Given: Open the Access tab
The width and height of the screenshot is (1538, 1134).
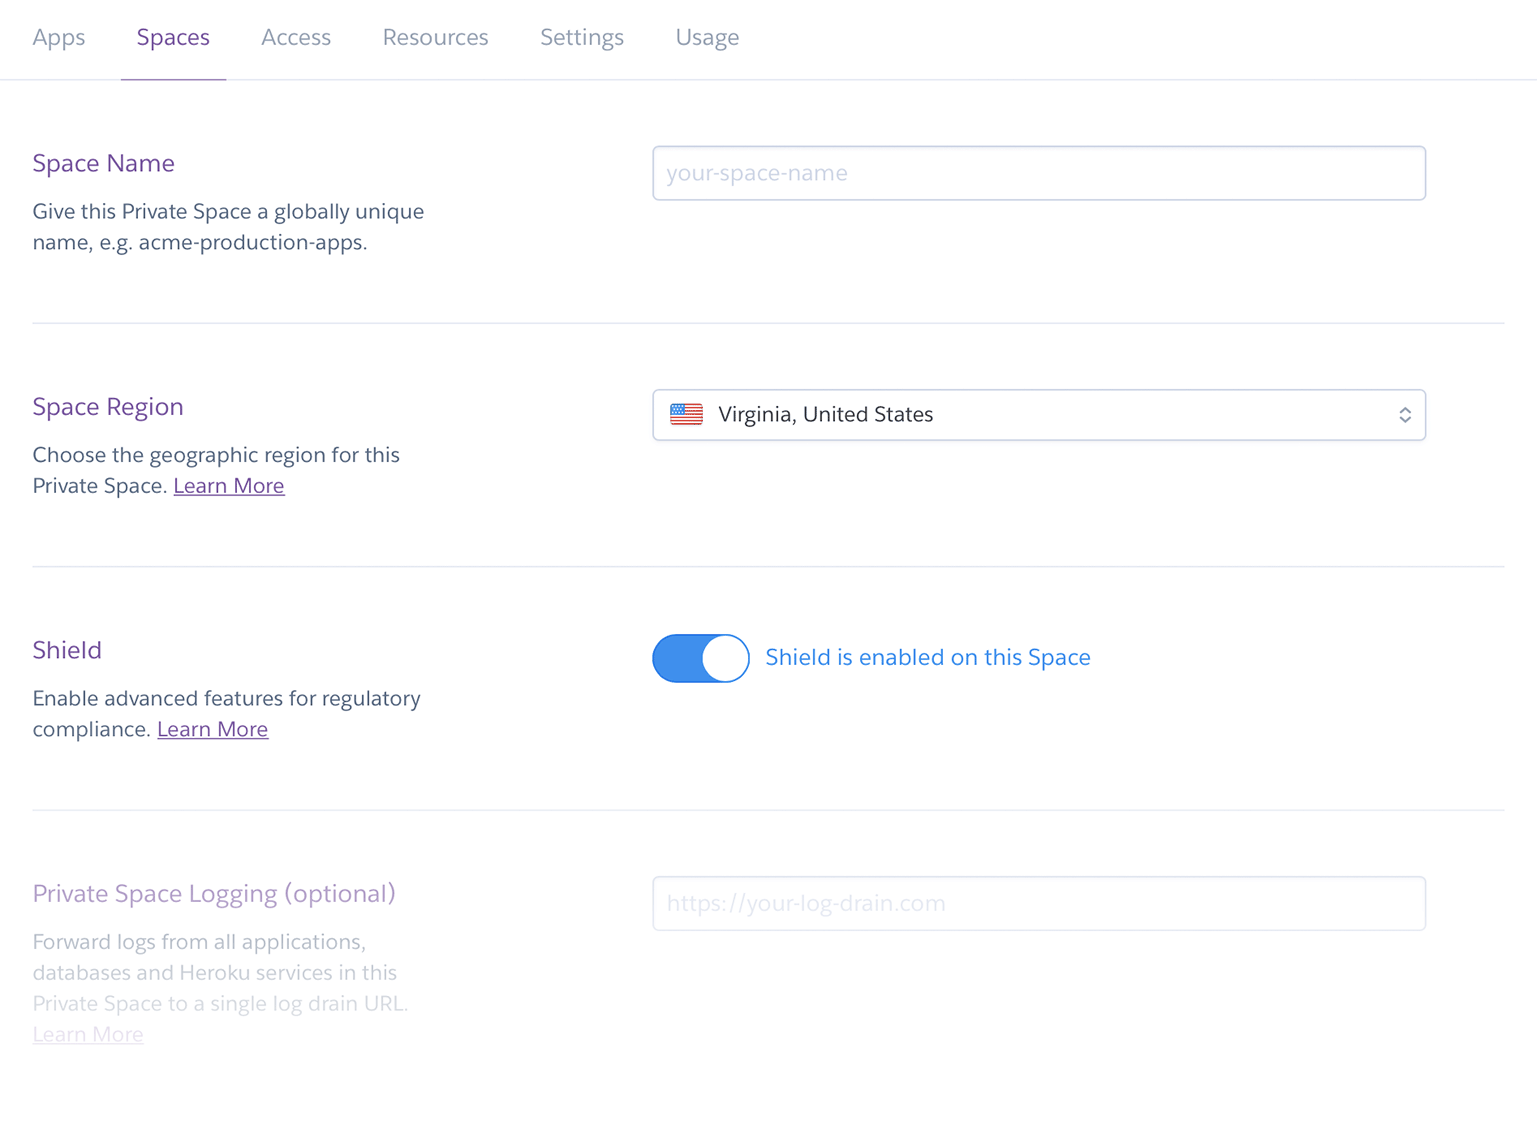Looking at the screenshot, I should [x=296, y=37].
